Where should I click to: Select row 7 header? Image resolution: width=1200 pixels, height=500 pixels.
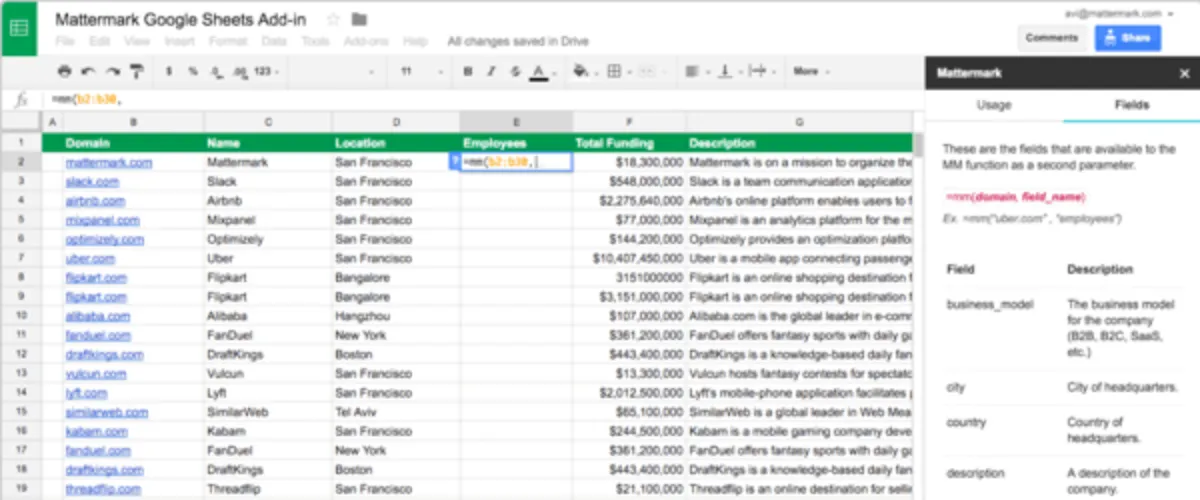click(x=20, y=259)
